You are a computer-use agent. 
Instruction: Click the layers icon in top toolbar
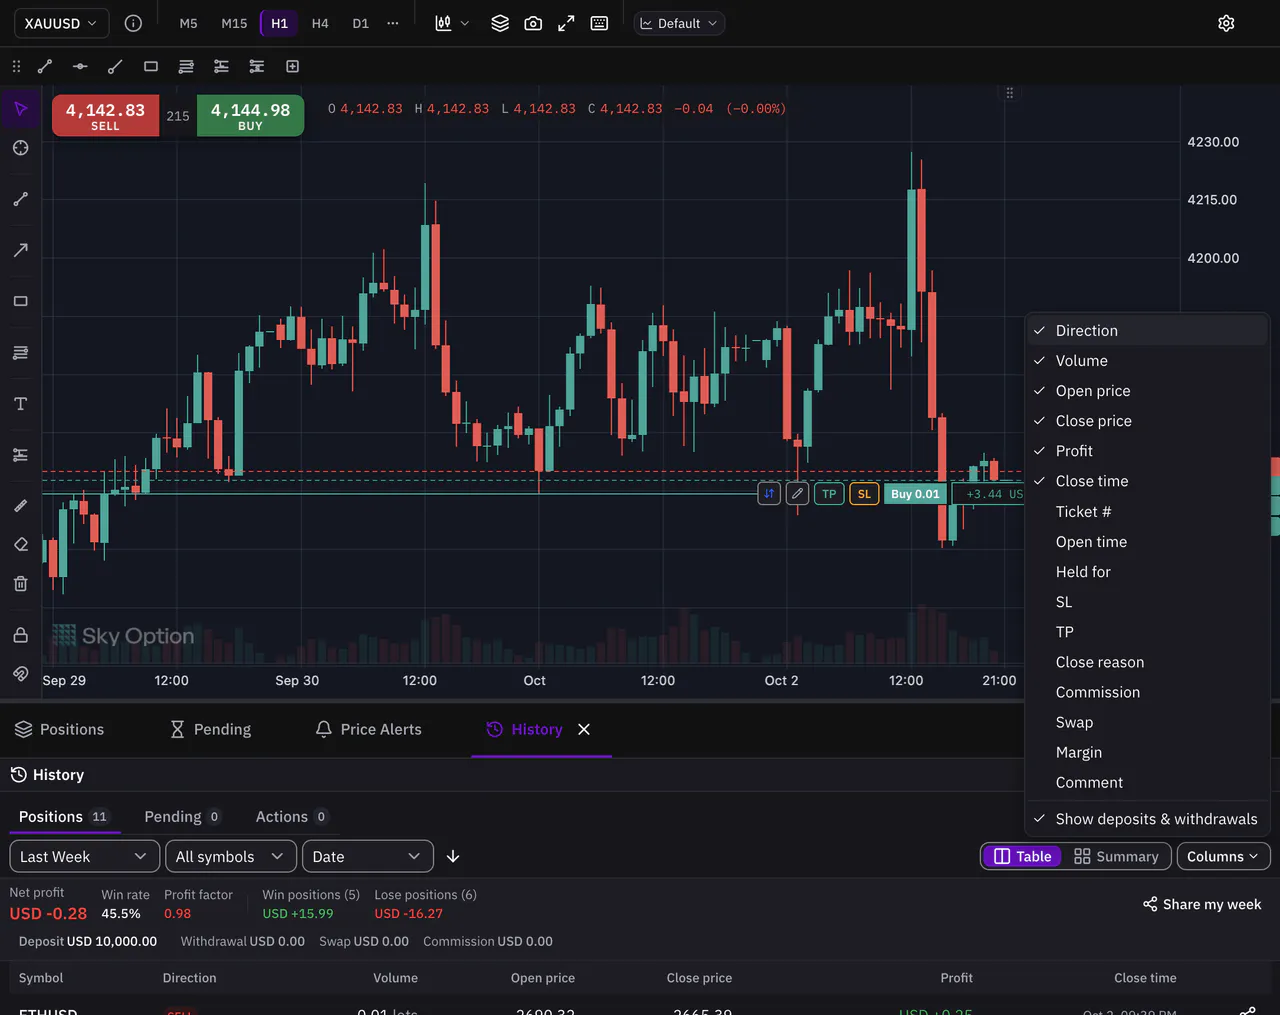[500, 23]
